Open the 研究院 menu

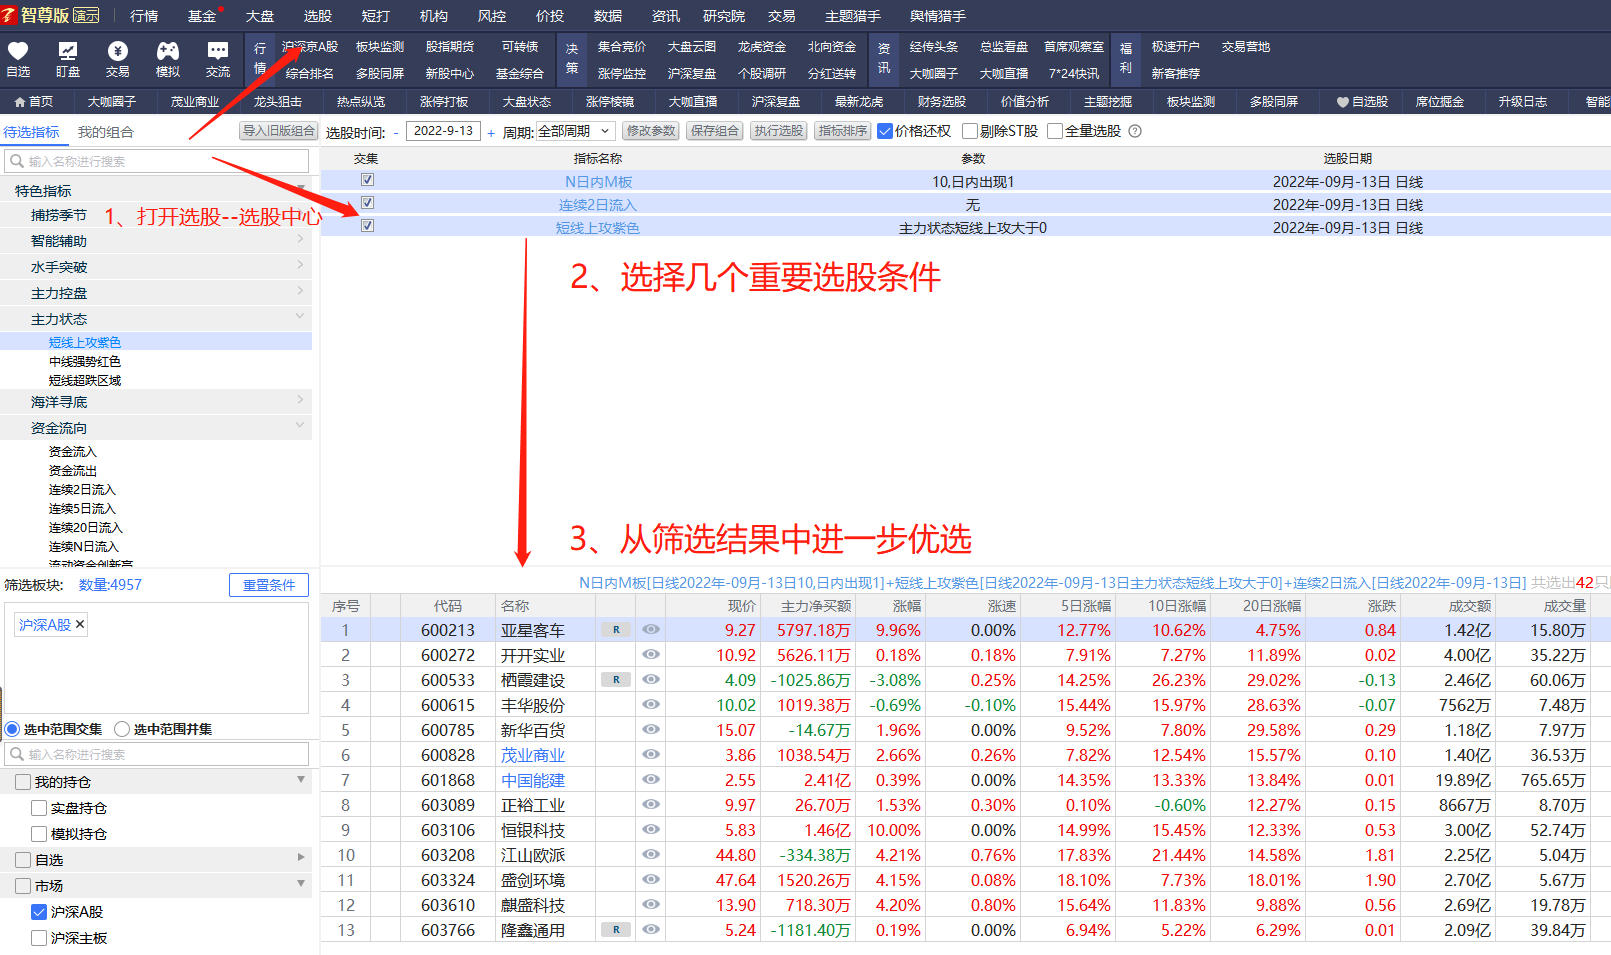tap(724, 16)
